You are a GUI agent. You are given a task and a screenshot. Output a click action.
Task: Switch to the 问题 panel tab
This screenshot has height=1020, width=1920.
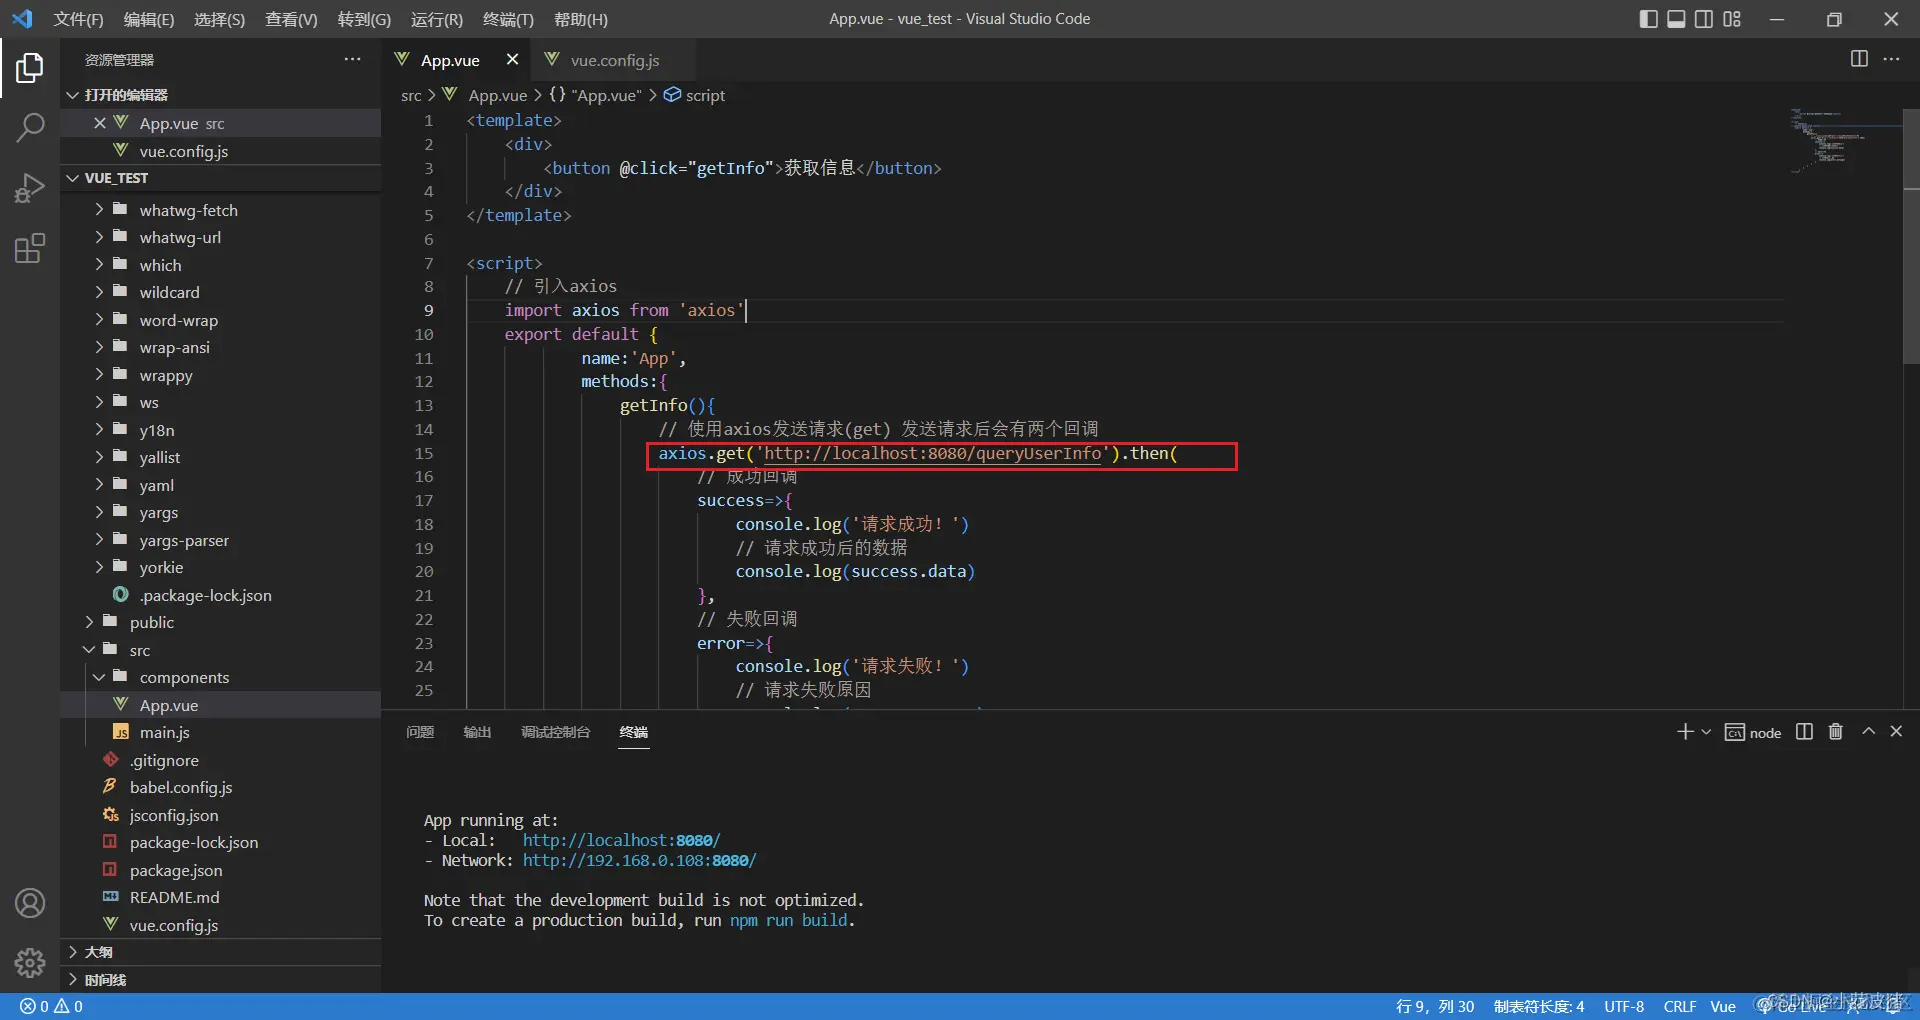click(420, 732)
